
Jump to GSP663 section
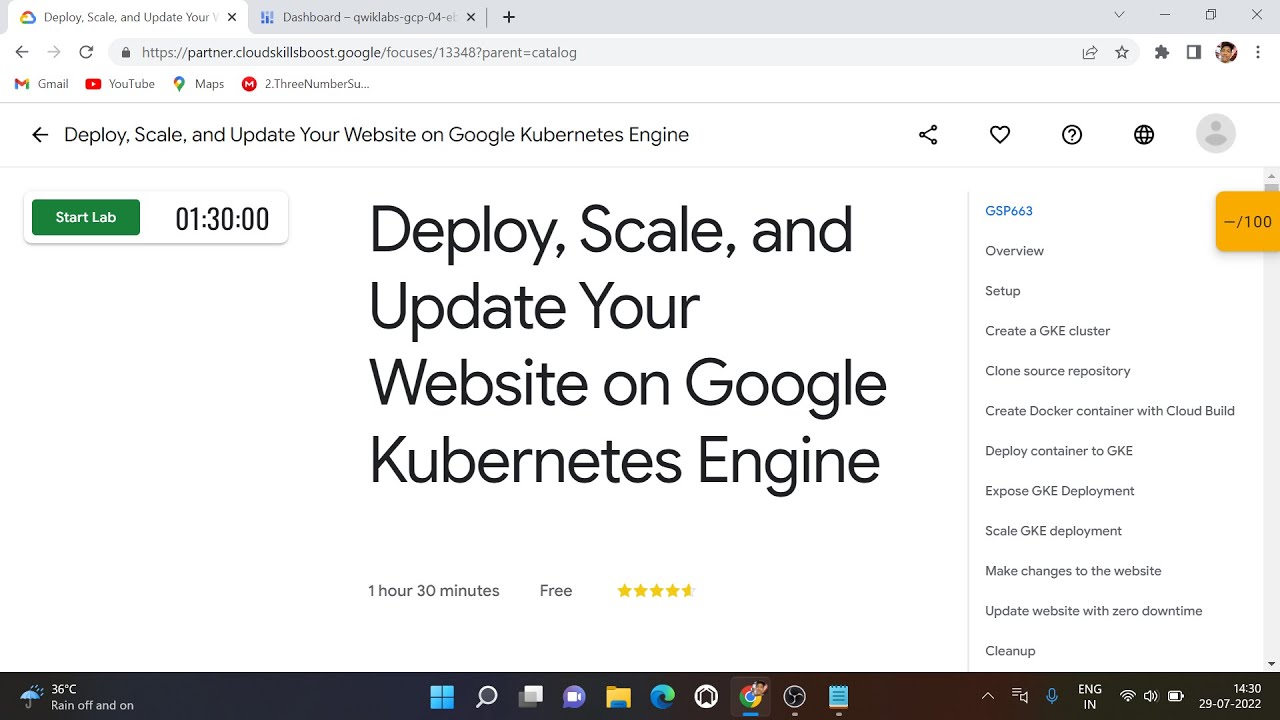click(x=1009, y=211)
